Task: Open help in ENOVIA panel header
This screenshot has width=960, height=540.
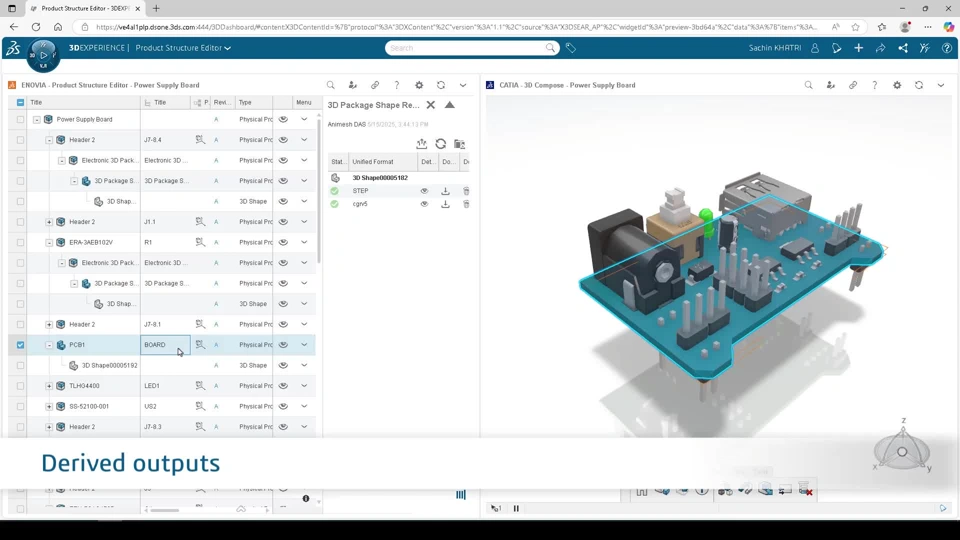Action: coord(397,85)
